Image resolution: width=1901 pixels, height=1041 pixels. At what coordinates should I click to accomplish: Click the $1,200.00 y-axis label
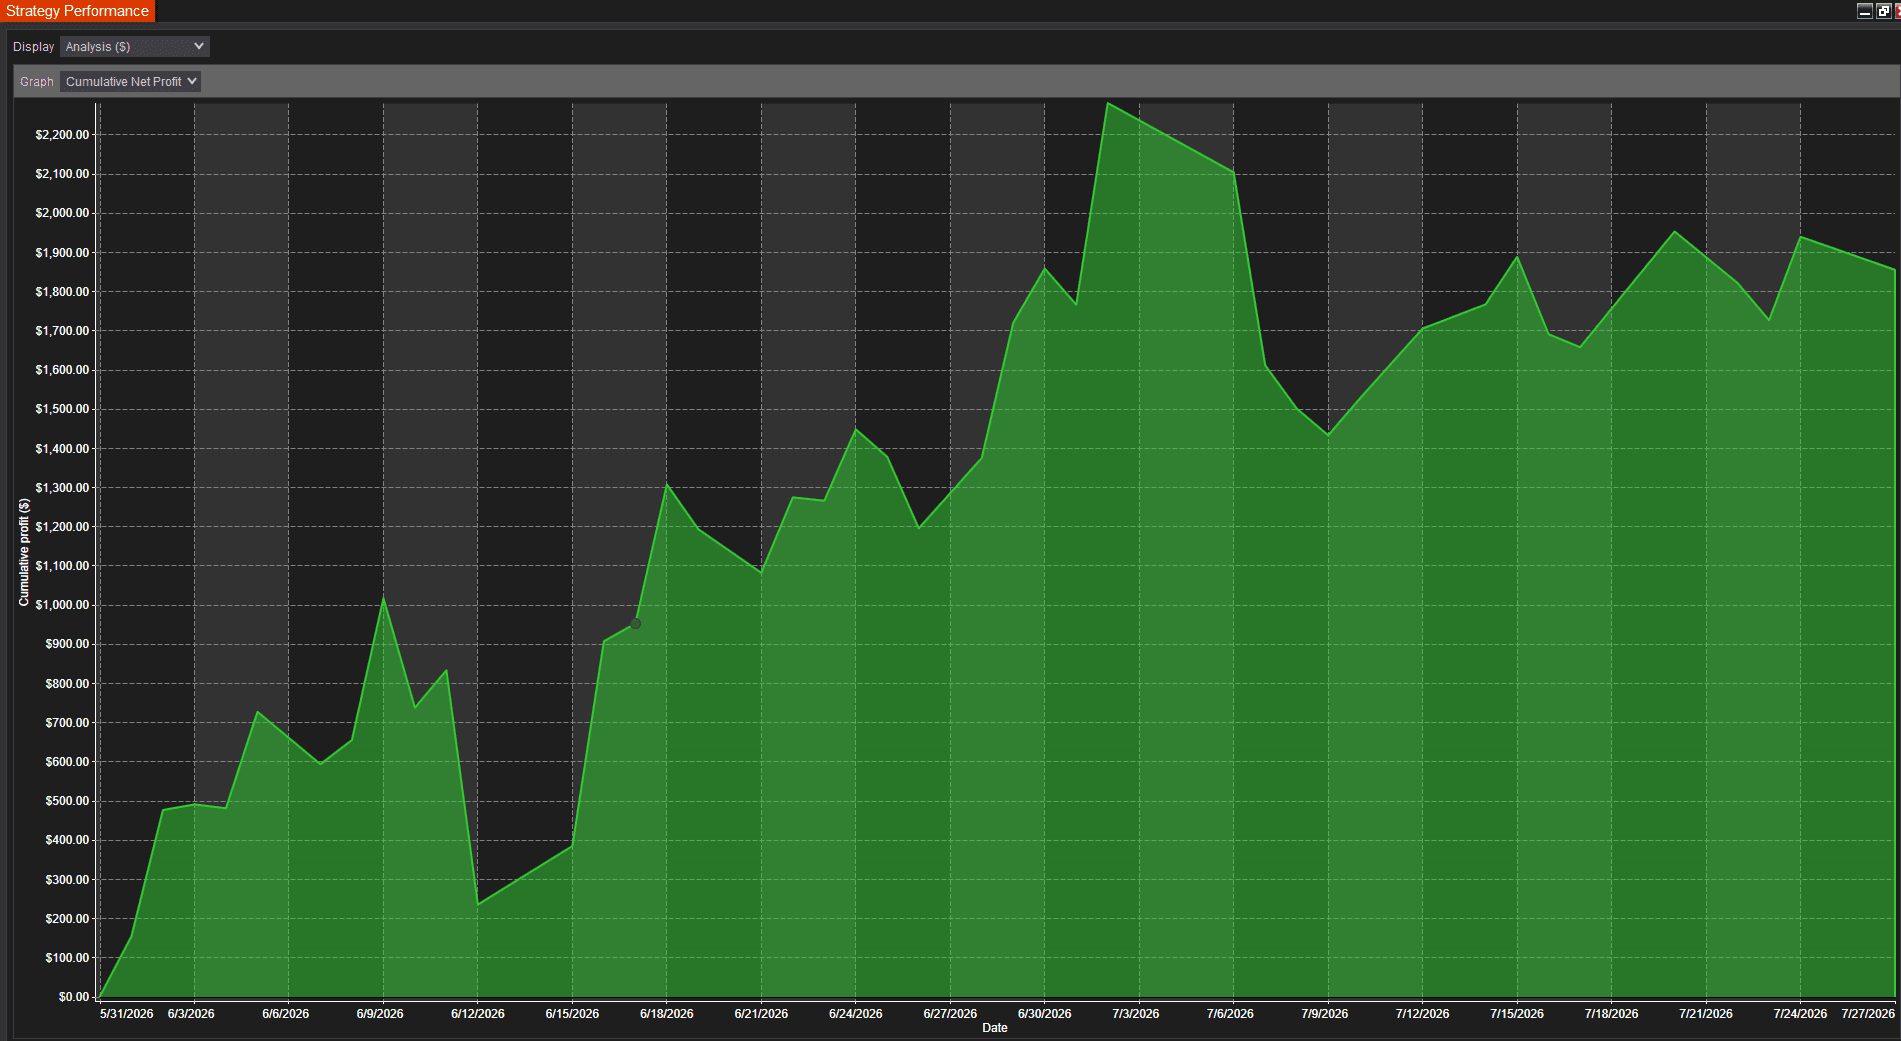[62, 527]
